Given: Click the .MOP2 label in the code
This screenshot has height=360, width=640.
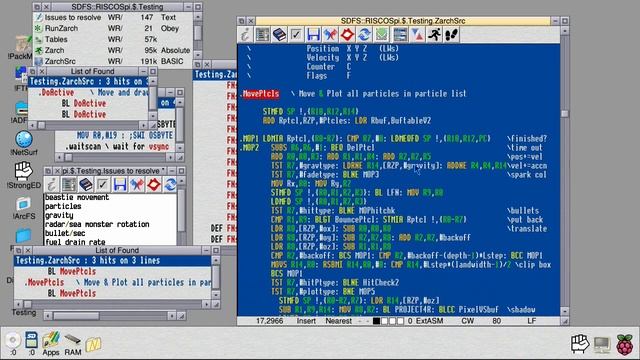Looking at the screenshot, I should [249, 147].
